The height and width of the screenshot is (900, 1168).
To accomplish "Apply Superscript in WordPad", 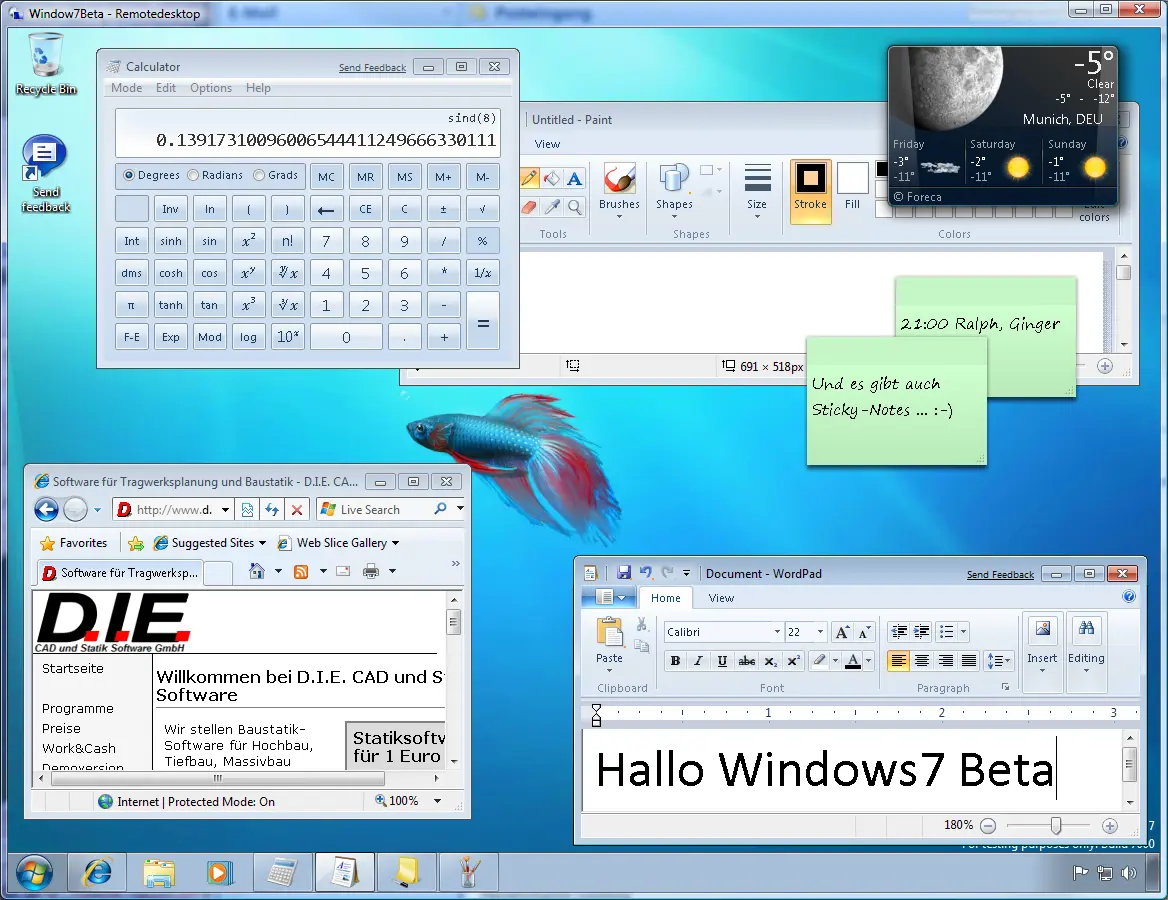I will pos(794,661).
